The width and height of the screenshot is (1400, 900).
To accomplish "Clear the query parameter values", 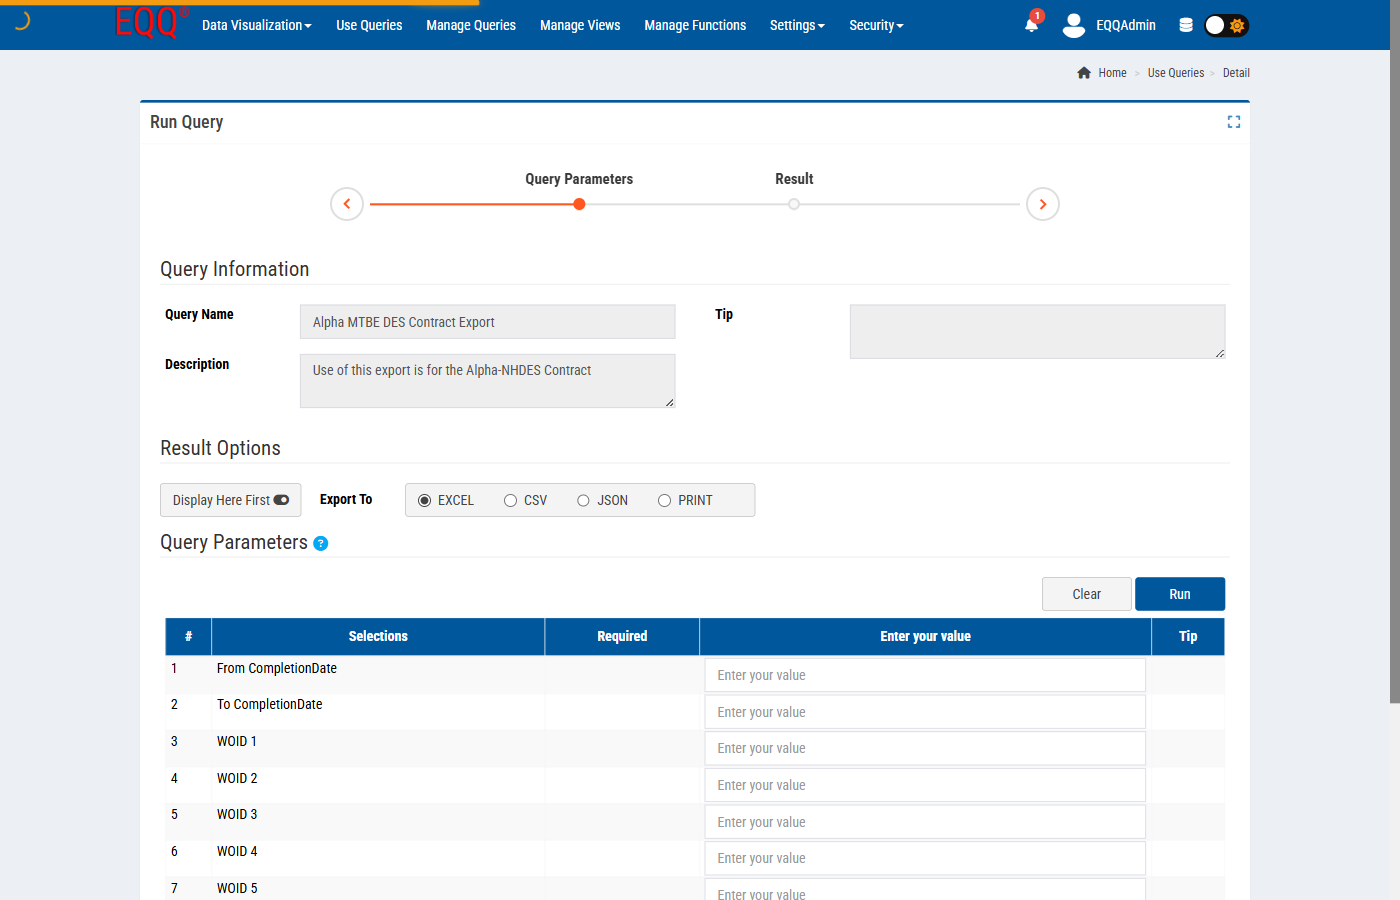I will point(1086,593).
